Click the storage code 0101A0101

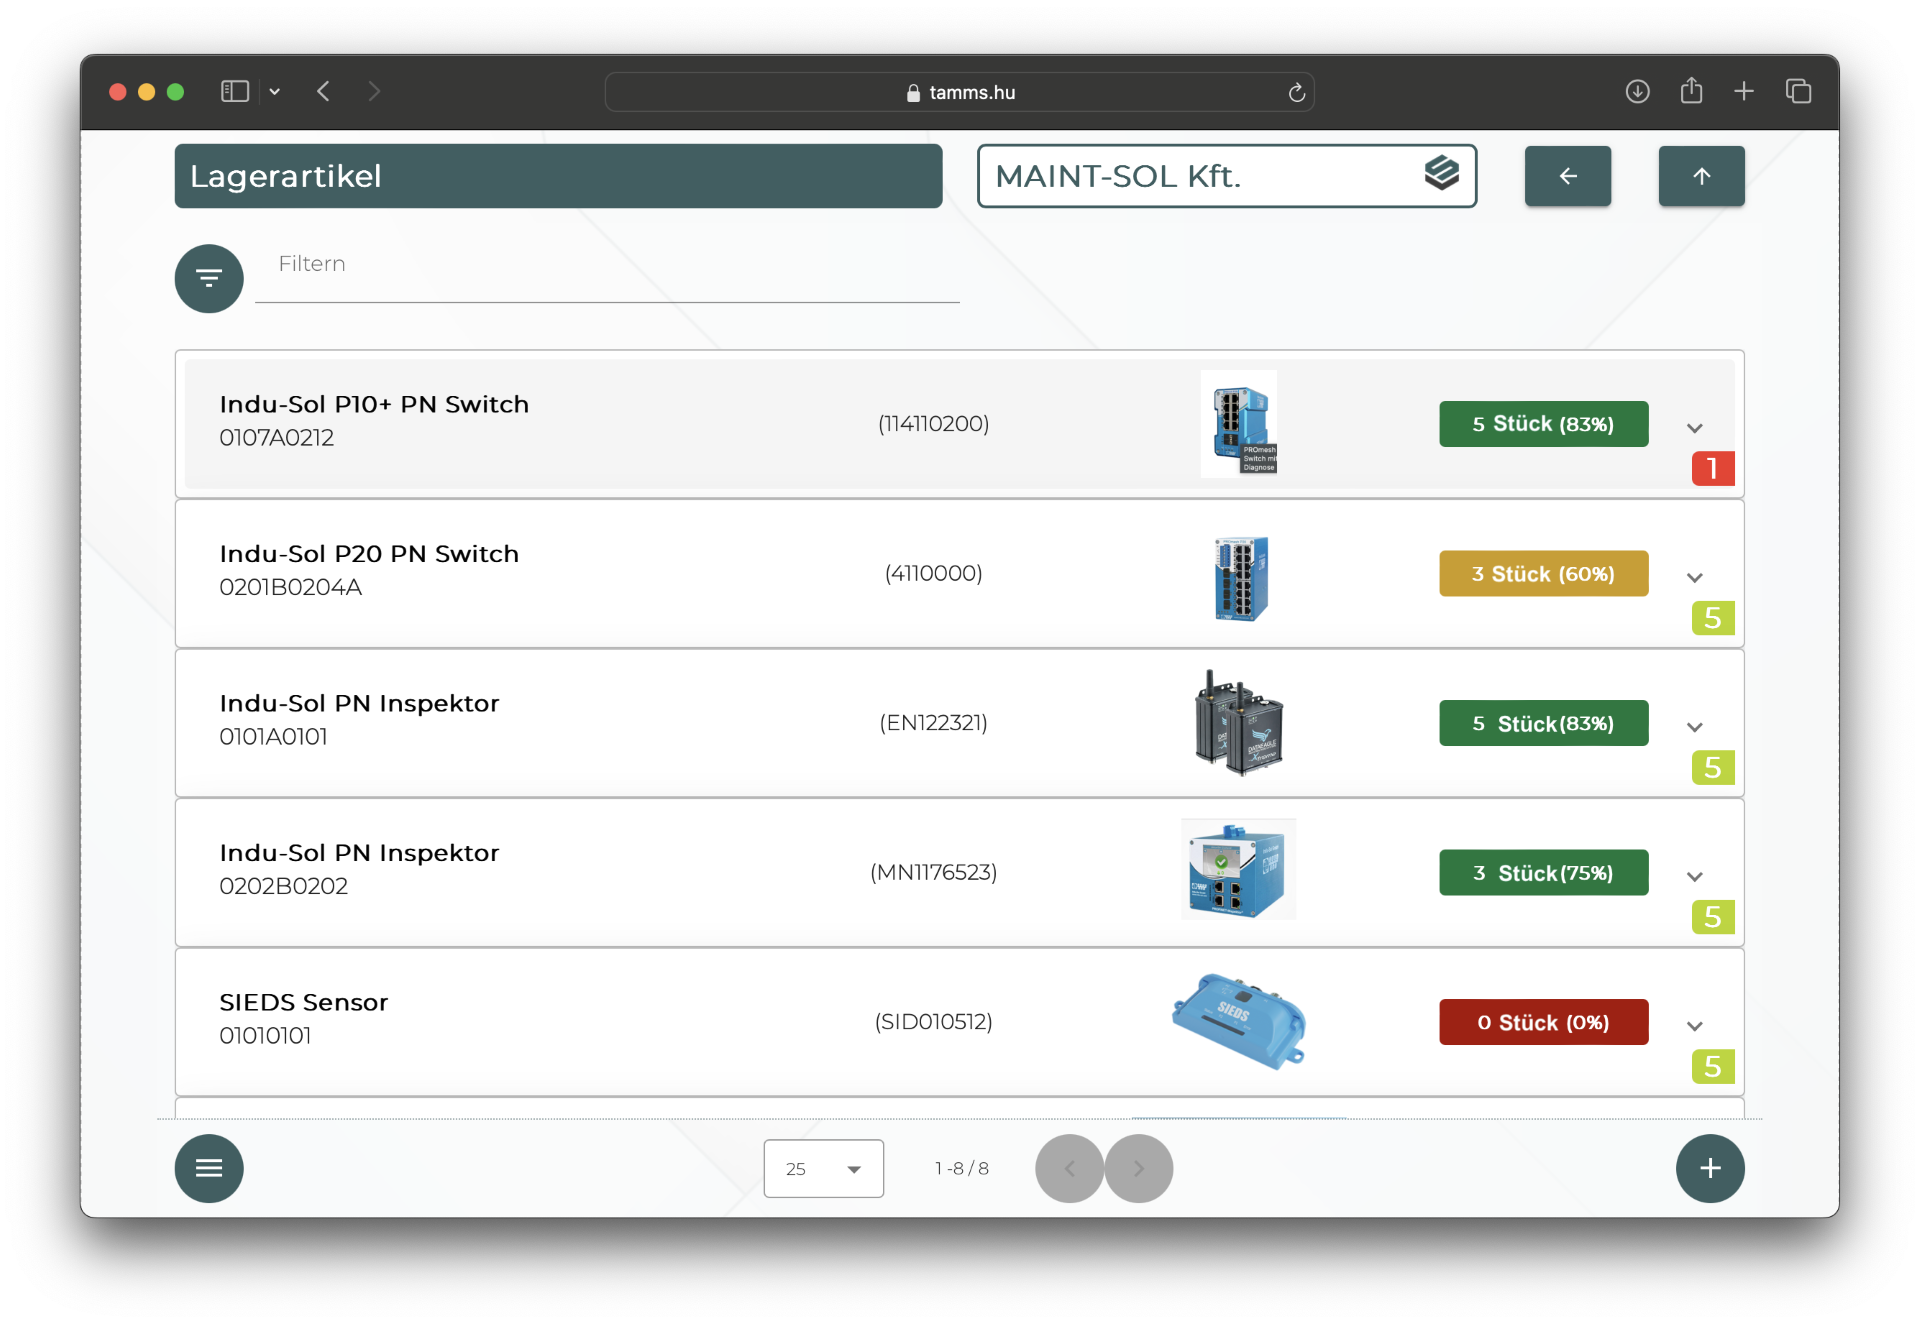pos(273,737)
